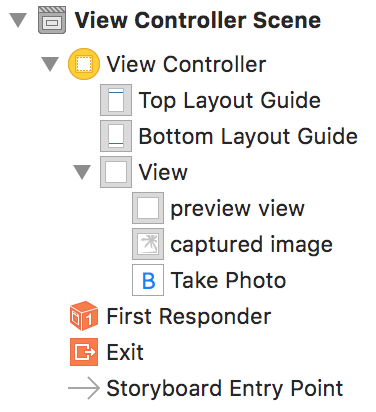Image resolution: width=376 pixels, height=412 pixels.
Task: Click the View Controller Scene storyboard icon
Action: click(x=52, y=20)
